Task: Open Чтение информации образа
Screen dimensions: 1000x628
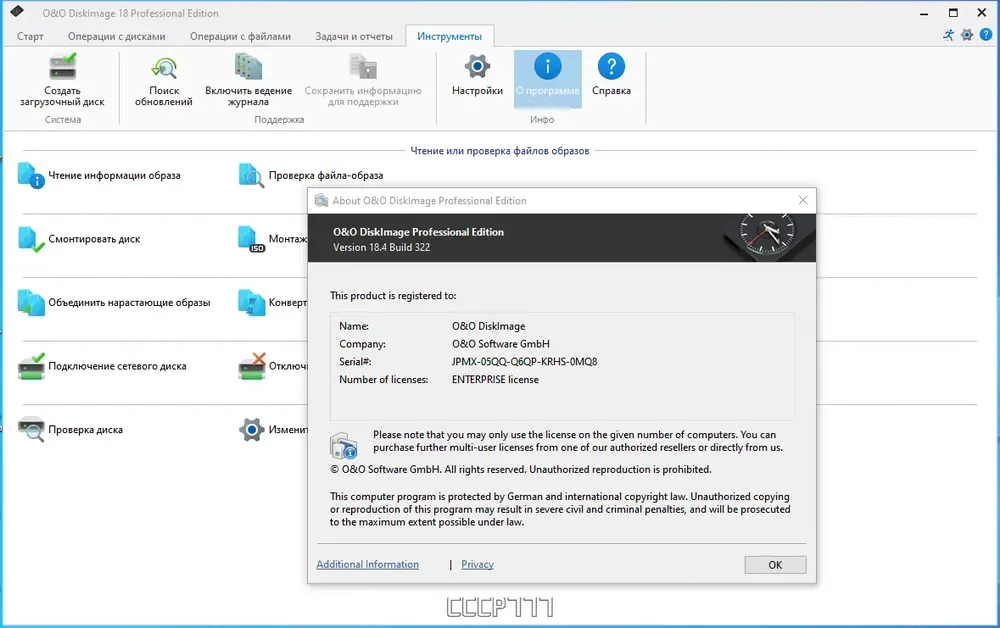Action: 99,175
